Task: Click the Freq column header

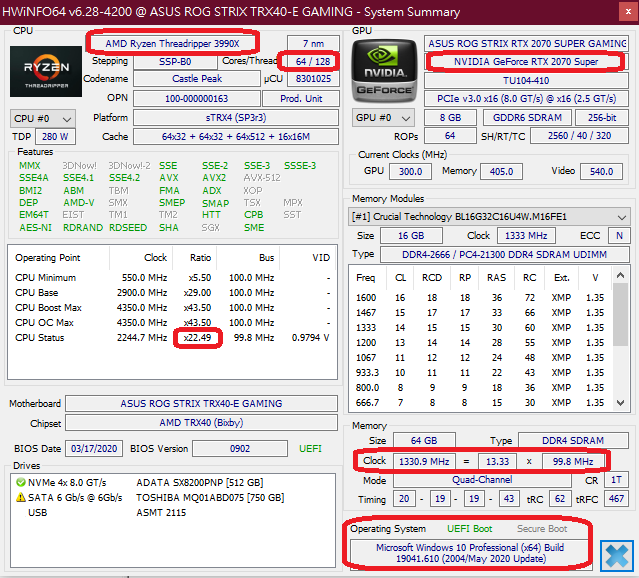Action: (366, 278)
